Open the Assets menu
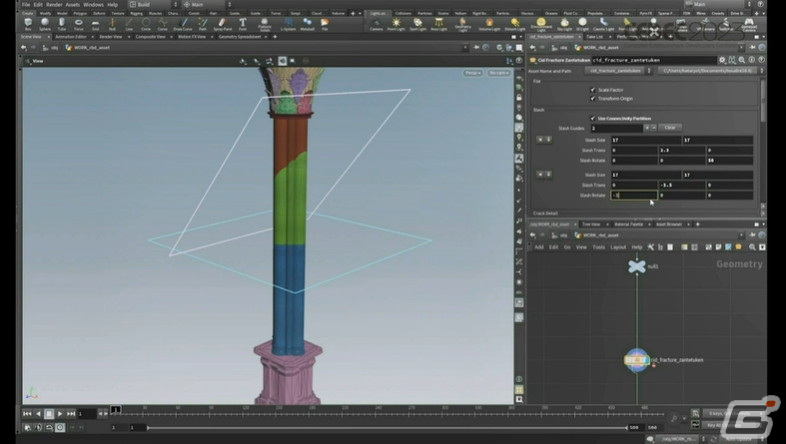Viewport: 786px width, 444px height. 73,5
